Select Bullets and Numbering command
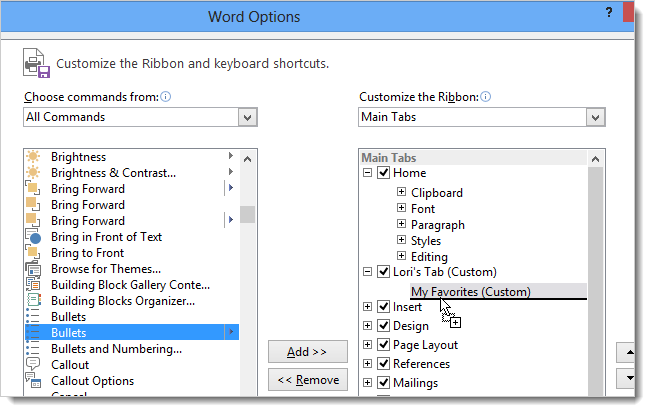Image resolution: width=650 pixels, height=412 pixels. 116,349
